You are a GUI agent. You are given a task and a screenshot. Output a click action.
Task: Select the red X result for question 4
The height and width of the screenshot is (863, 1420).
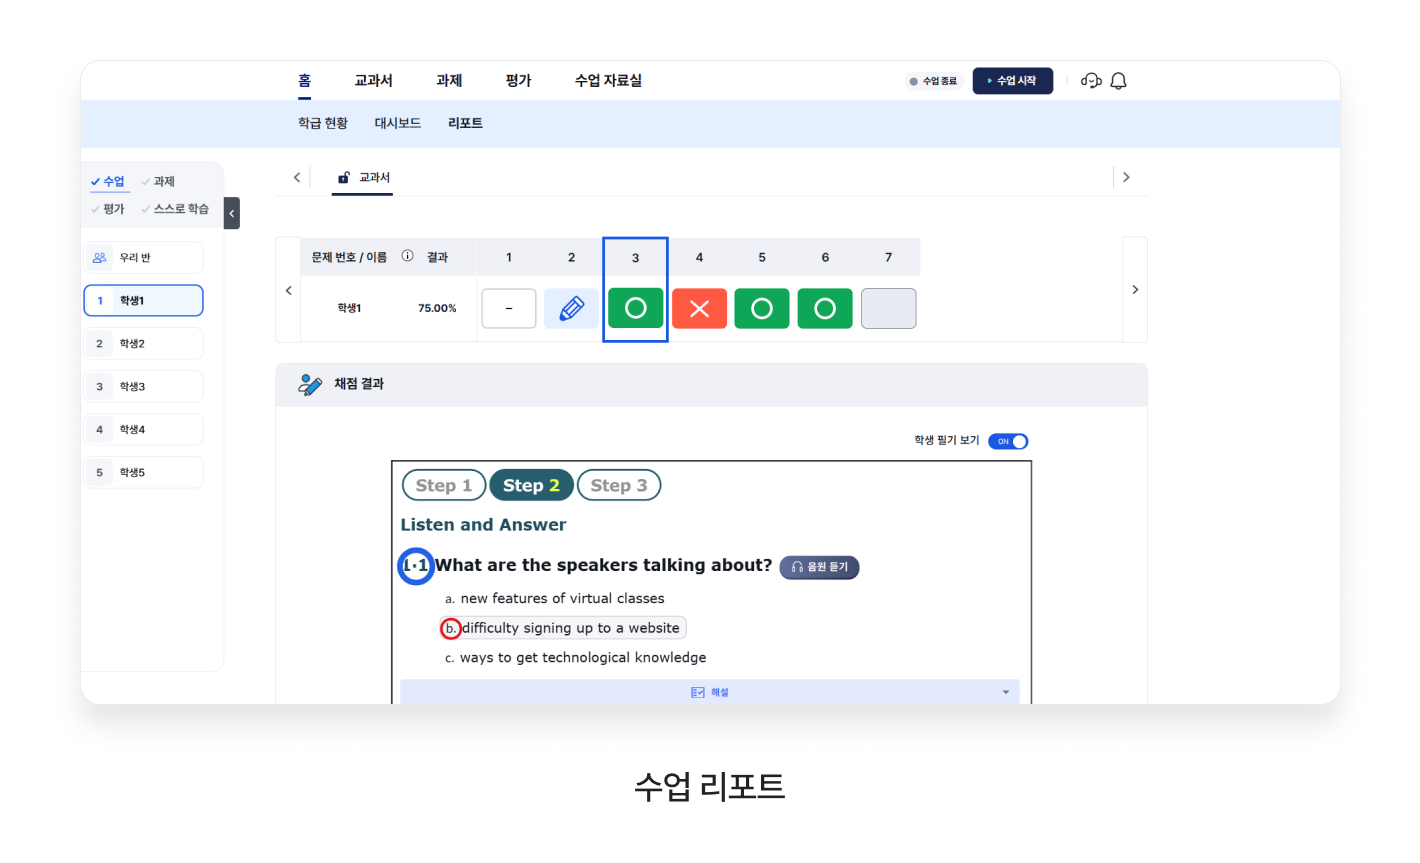[699, 308]
